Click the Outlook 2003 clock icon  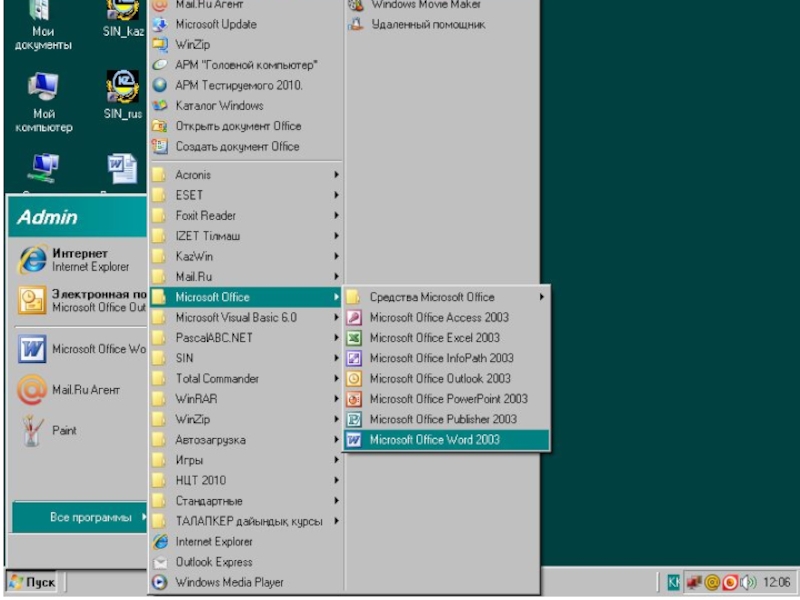354,379
